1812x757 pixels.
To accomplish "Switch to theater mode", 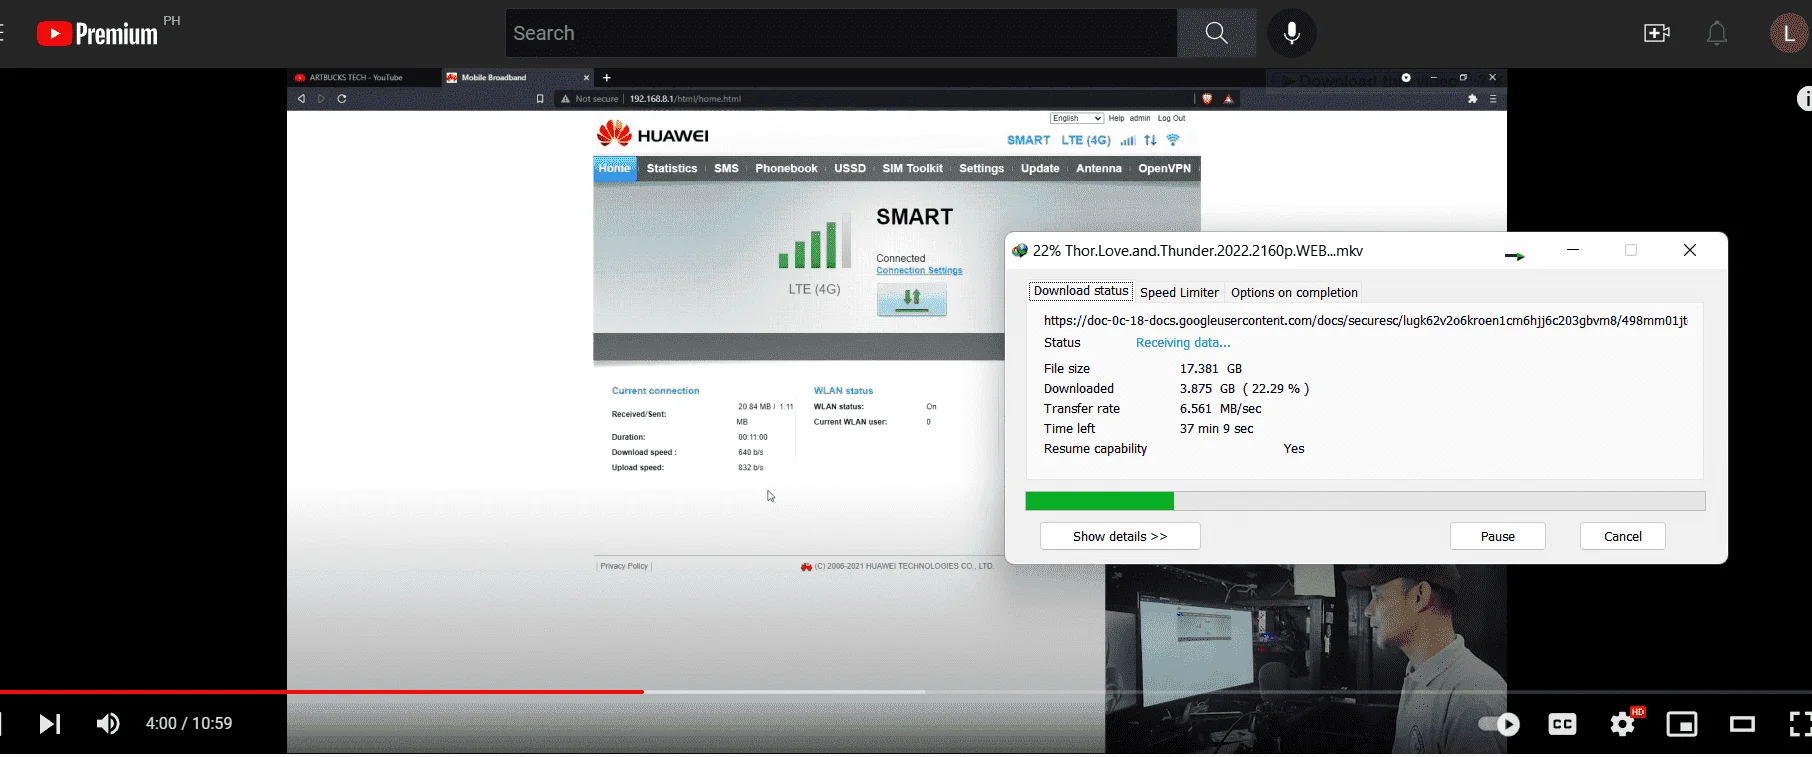I will 1742,724.
